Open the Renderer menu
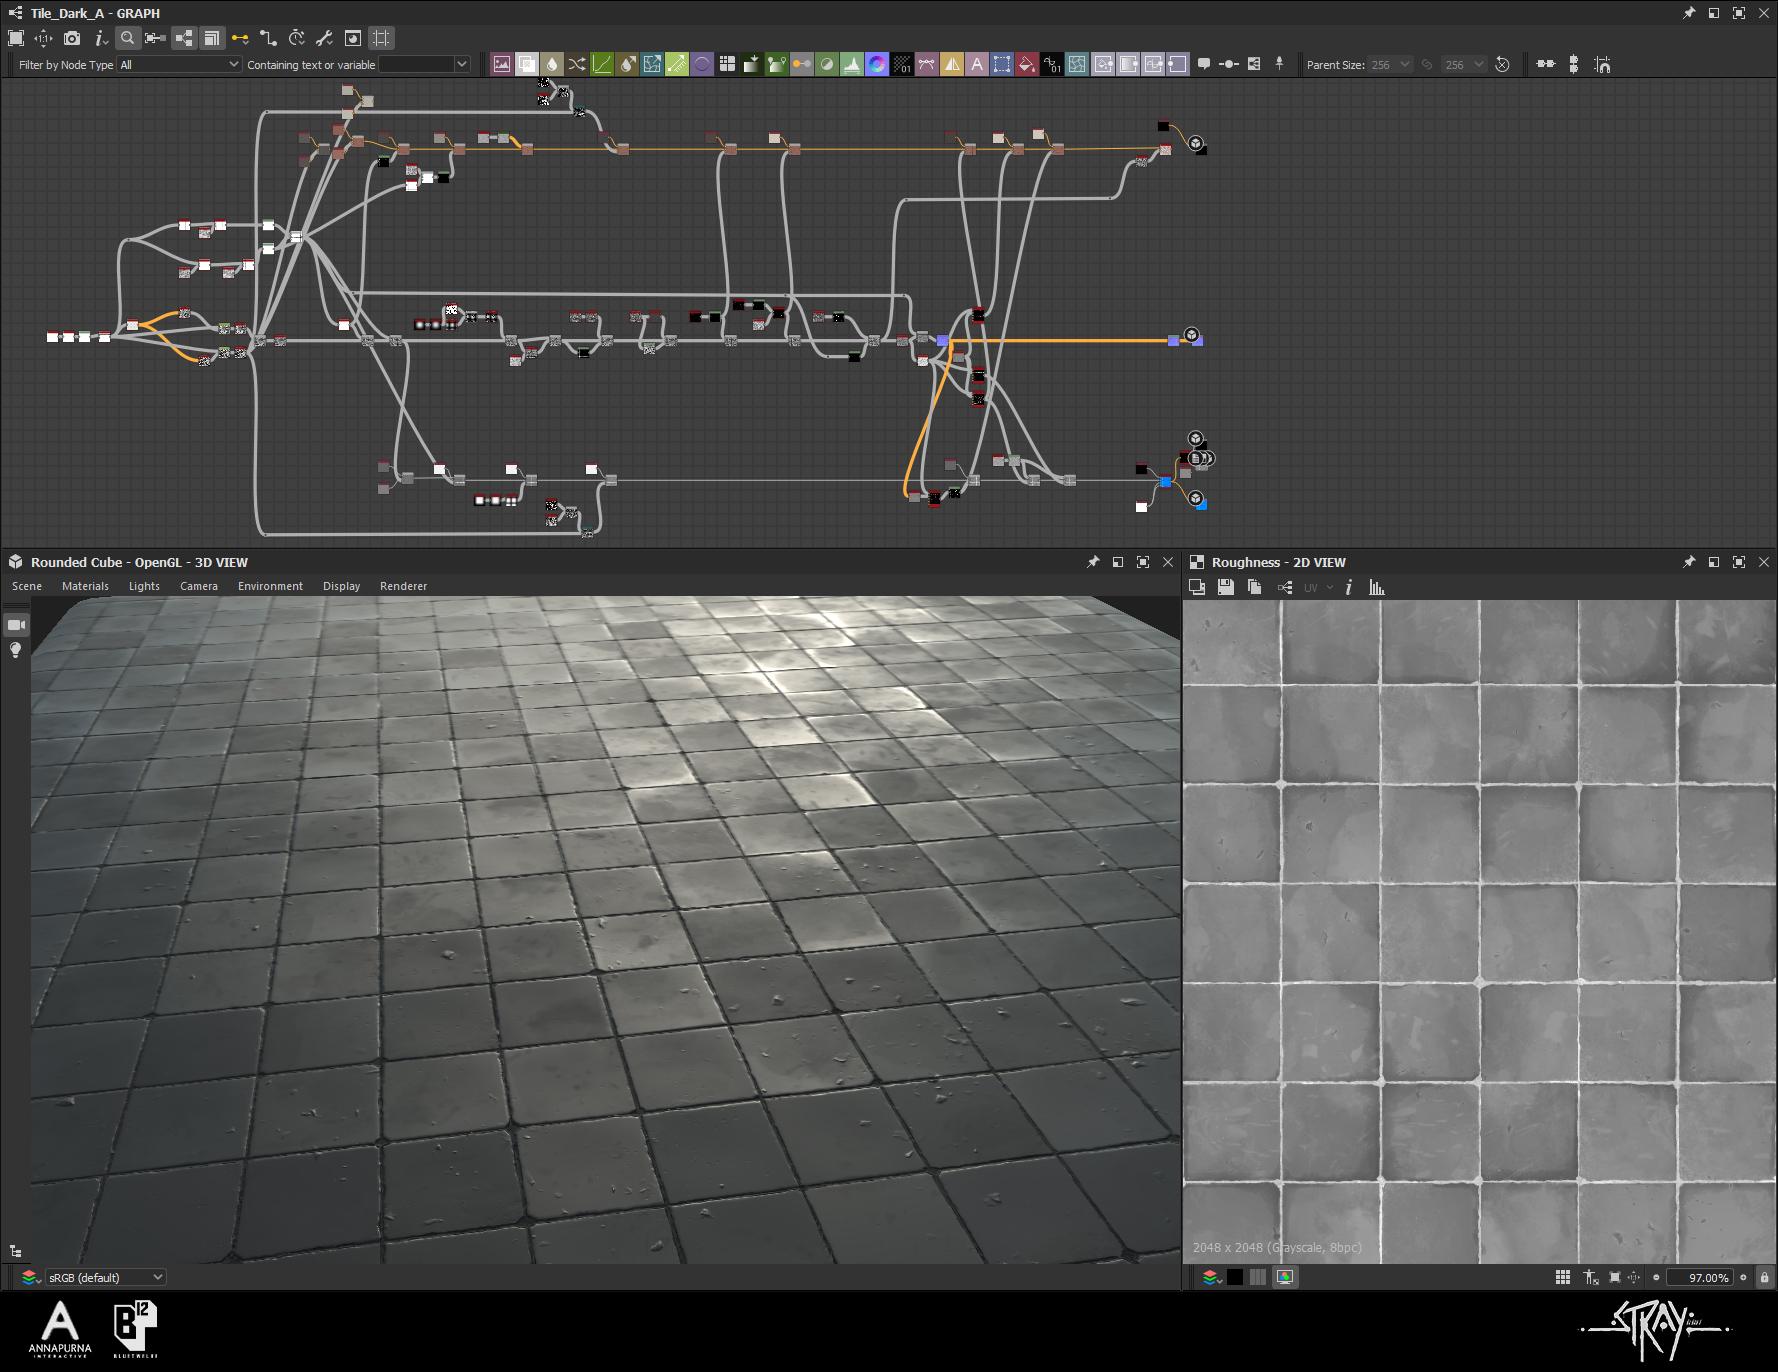The image size is (1778, 1372). [403, 586]
